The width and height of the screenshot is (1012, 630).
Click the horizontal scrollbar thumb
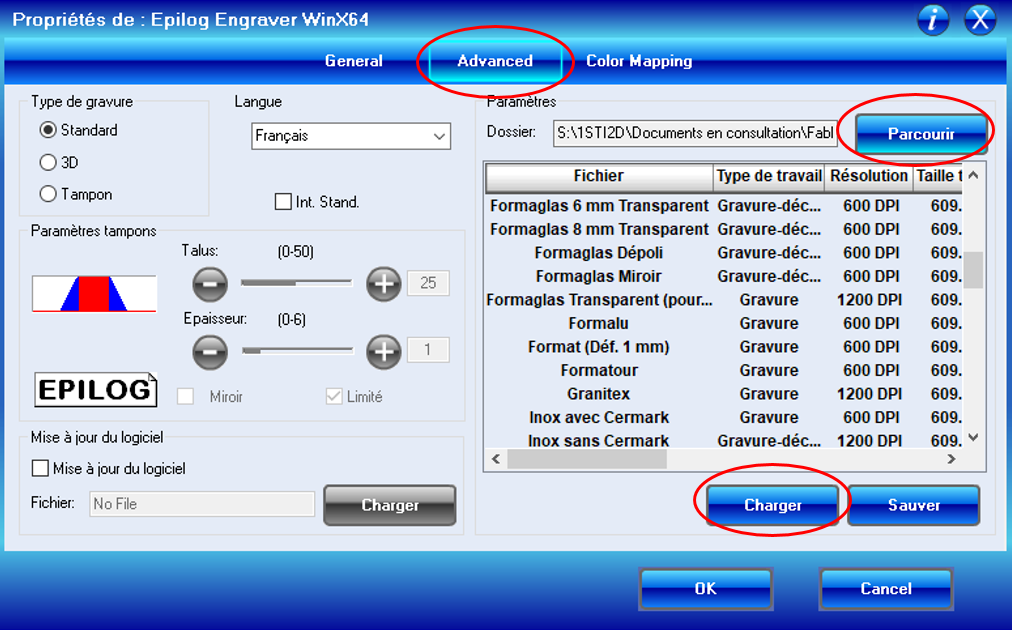coord(587,459)
